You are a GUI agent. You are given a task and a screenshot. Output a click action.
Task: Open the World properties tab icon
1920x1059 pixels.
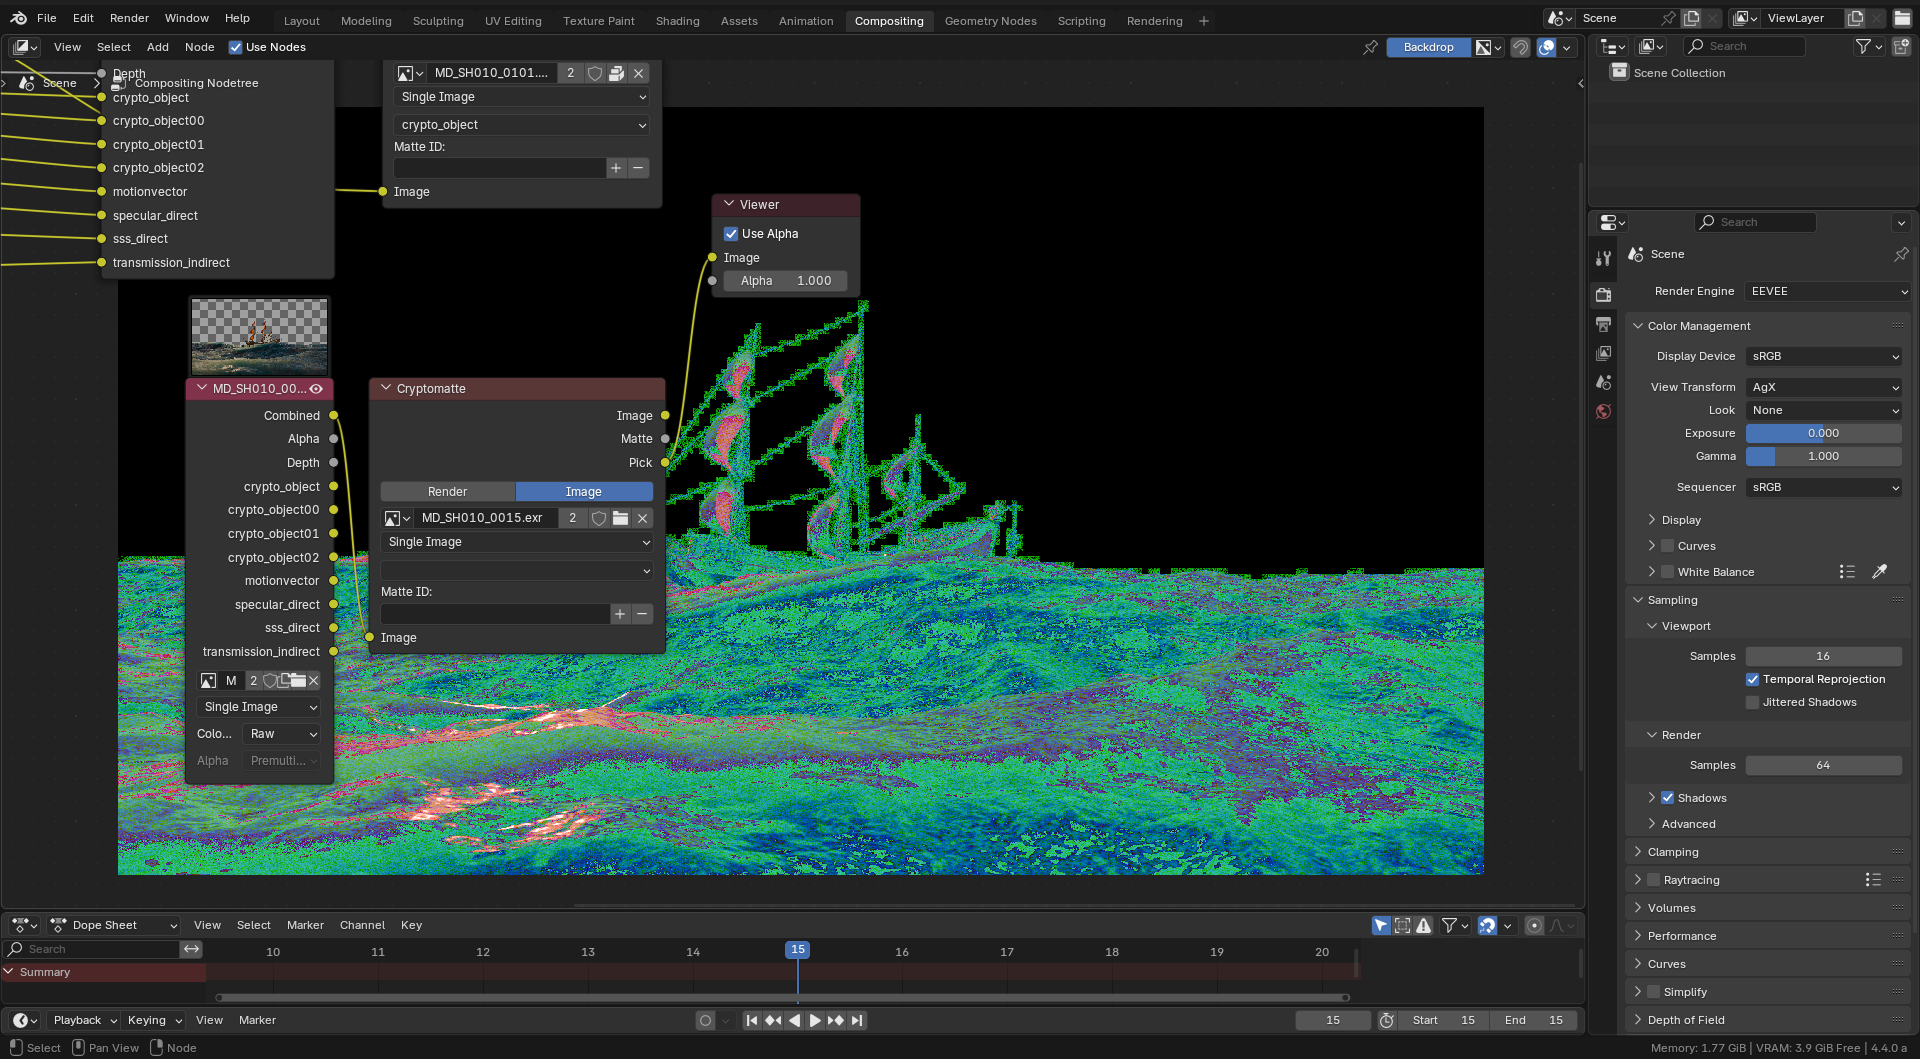pyautogui.click(x=1603, y=412)
